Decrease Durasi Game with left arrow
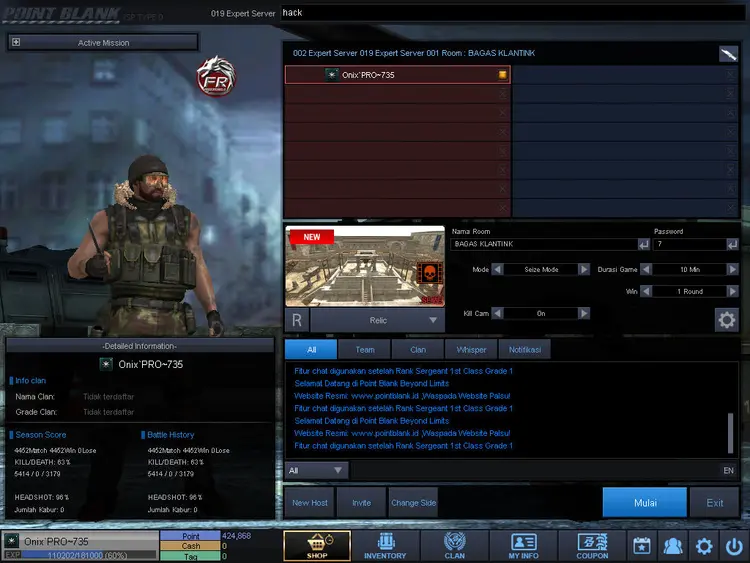 (x=646, y=269)
